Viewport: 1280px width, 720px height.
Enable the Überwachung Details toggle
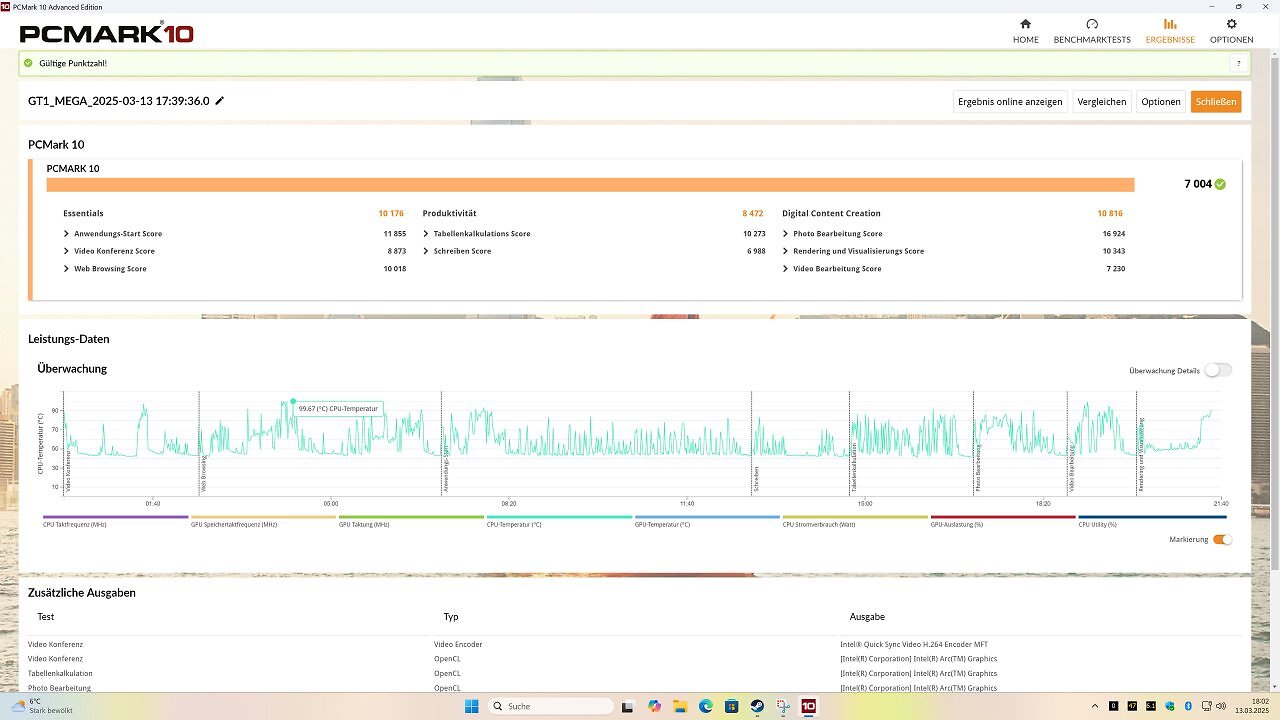point(1217,370)
